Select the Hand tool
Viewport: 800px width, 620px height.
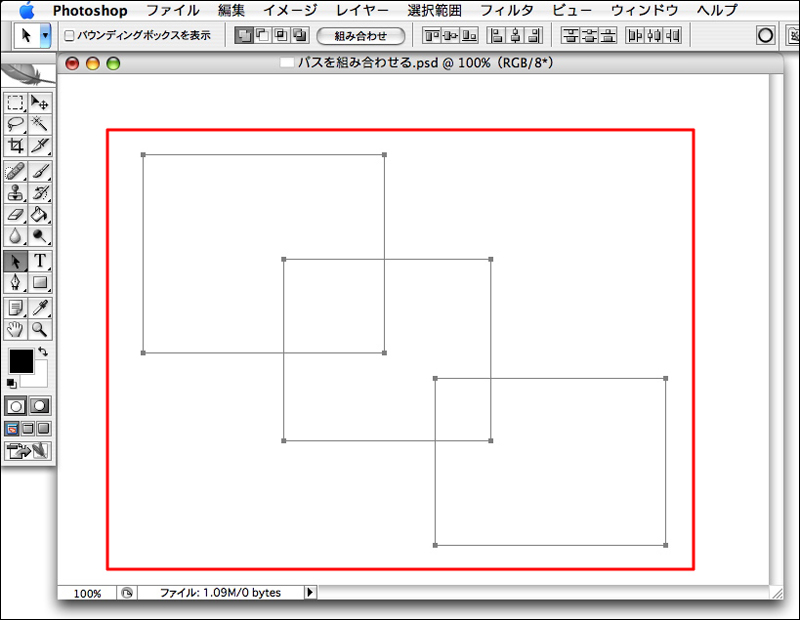(x=16, y=329)
